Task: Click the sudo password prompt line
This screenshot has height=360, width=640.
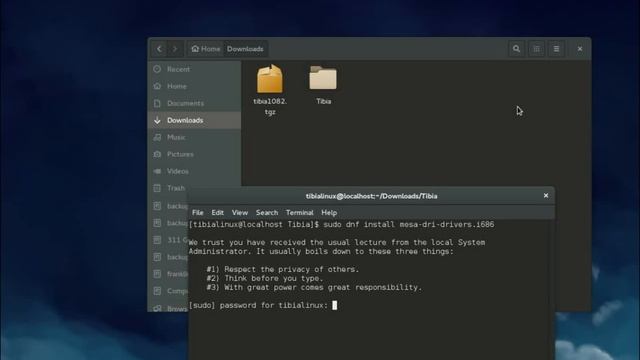Action: 263,305
